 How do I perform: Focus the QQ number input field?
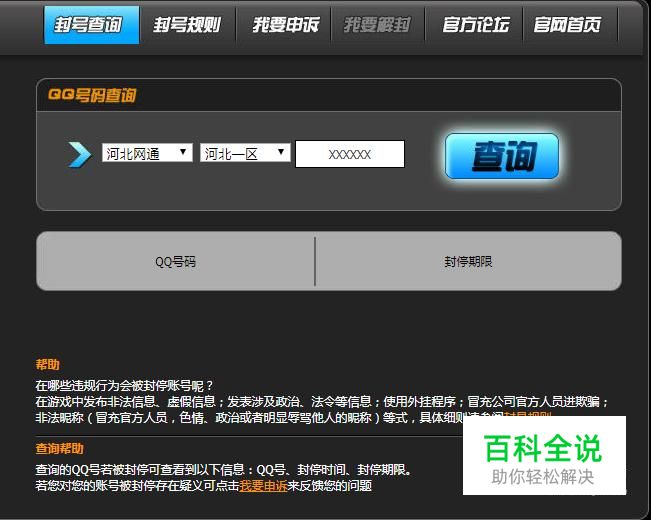pyautogui.click(x=350, y=154)
